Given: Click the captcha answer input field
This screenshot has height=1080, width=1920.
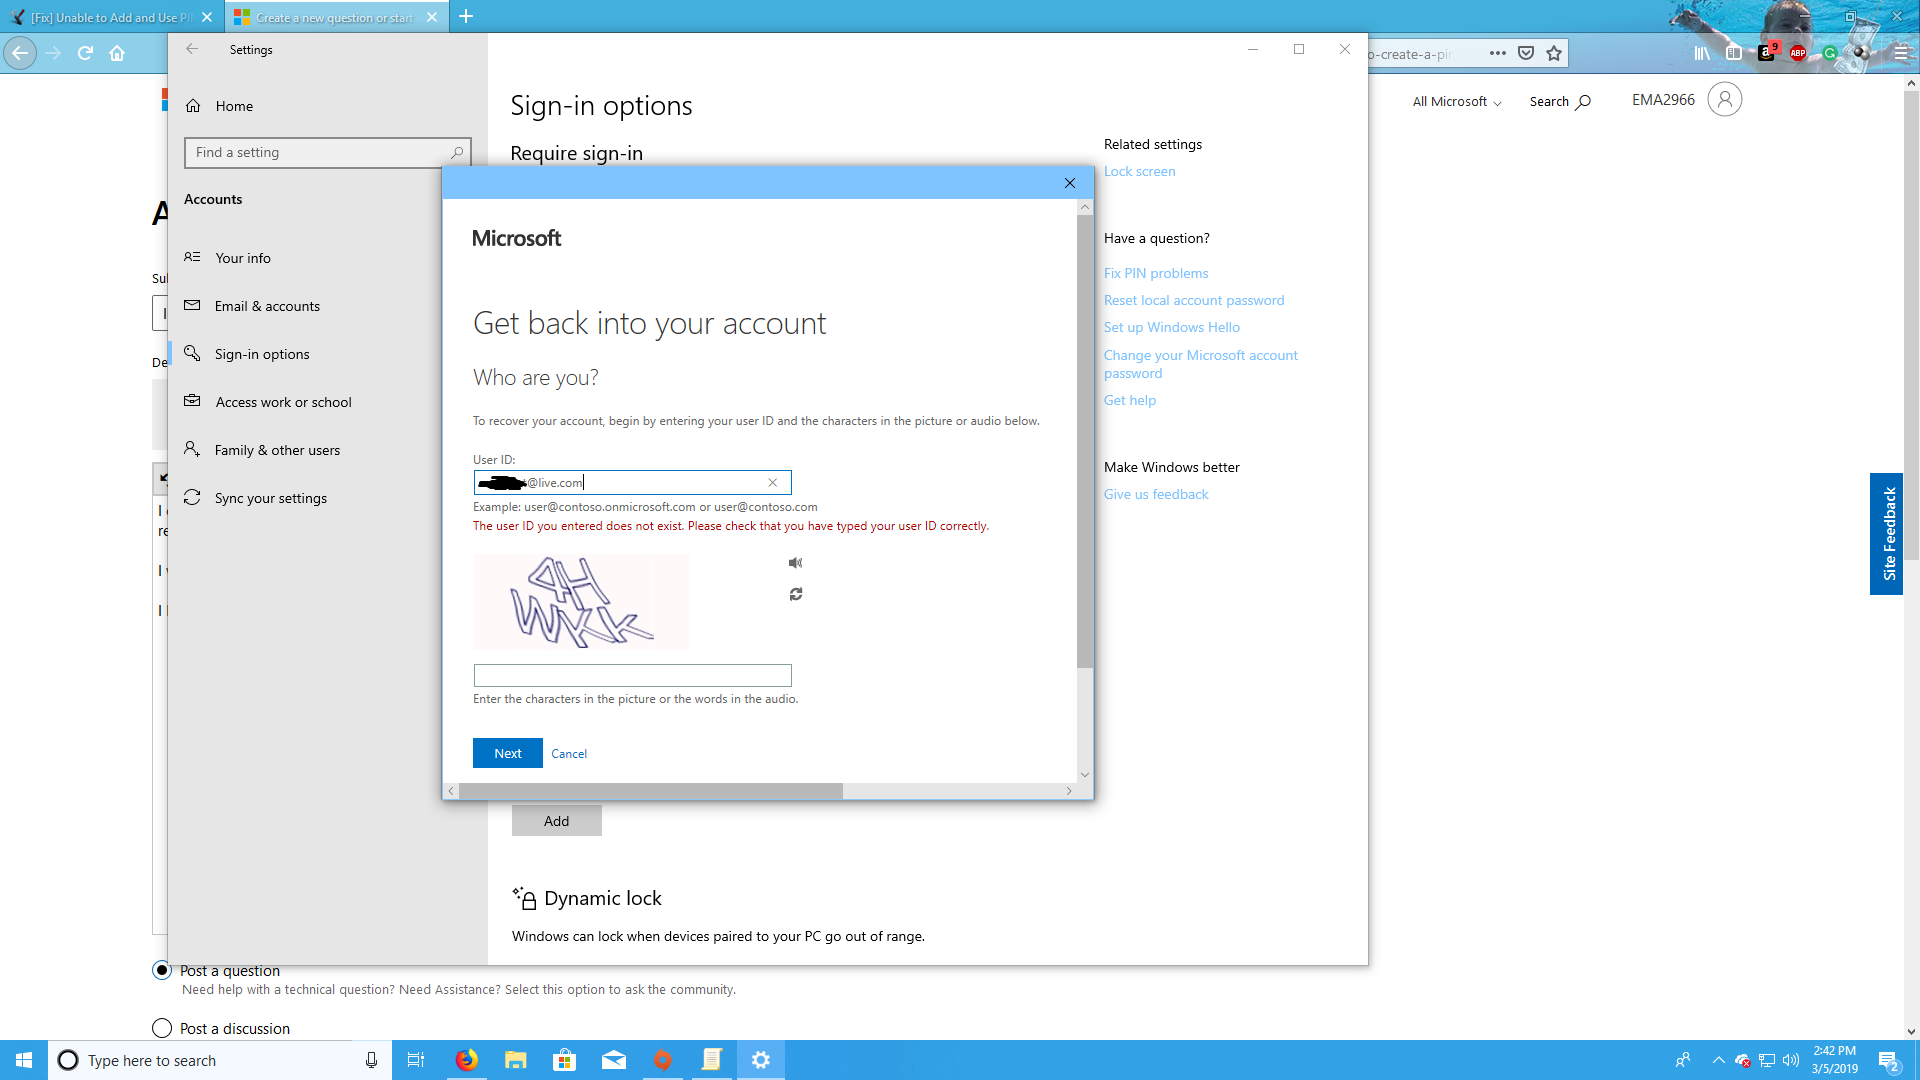Looking at the screenshot, I should (632, 675).
